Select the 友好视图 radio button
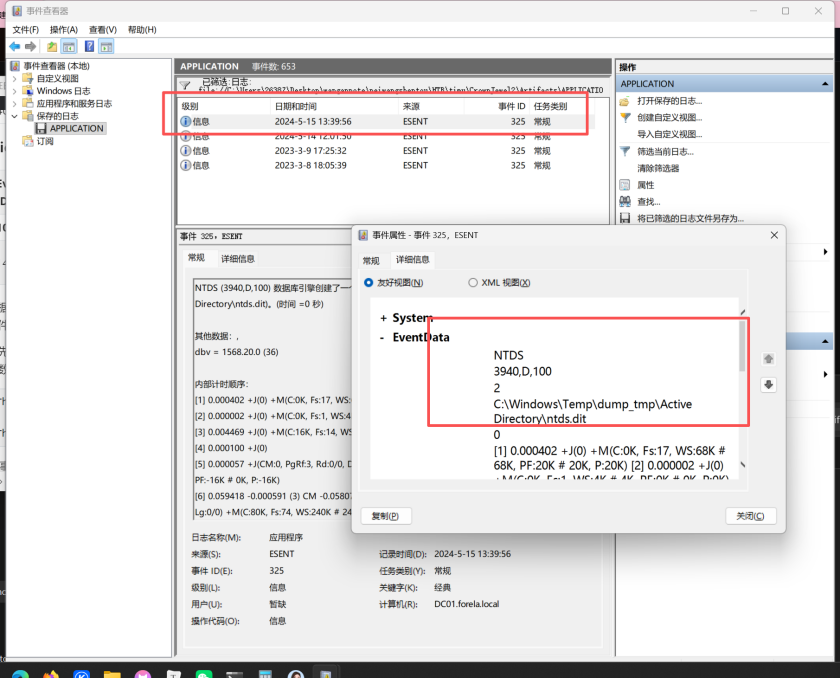The height and width of the screenshot is (678, 840). [x=368, y=283]
